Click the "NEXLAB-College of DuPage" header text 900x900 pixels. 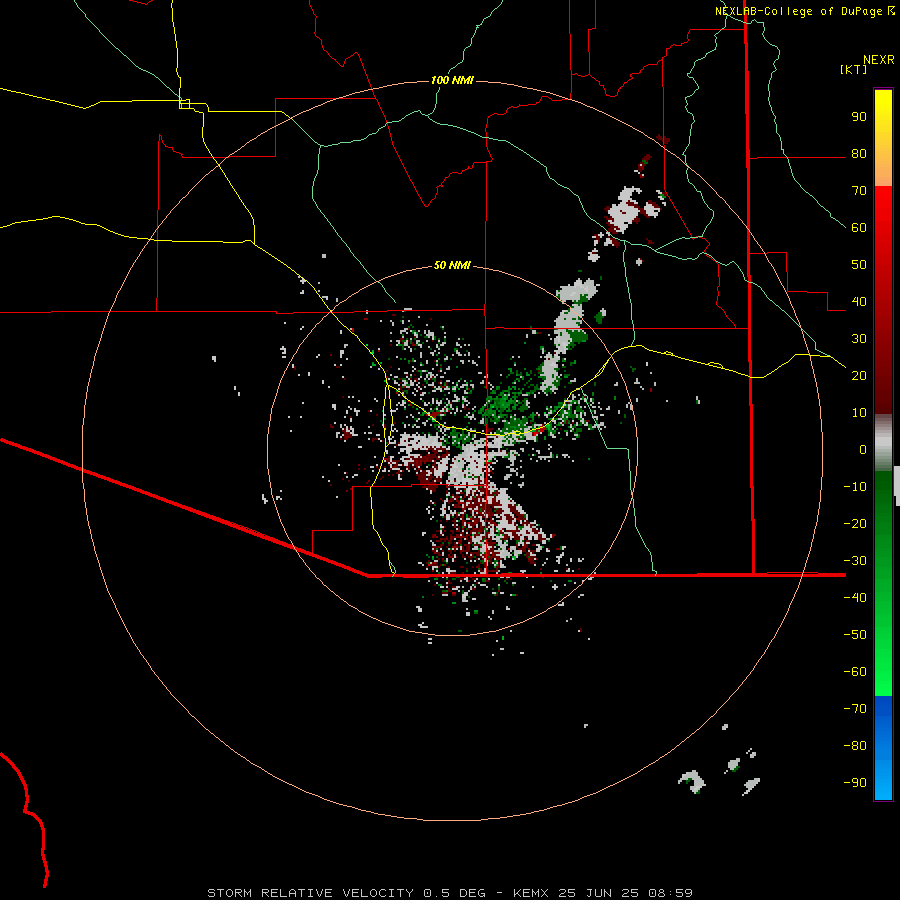click(798, 11)
